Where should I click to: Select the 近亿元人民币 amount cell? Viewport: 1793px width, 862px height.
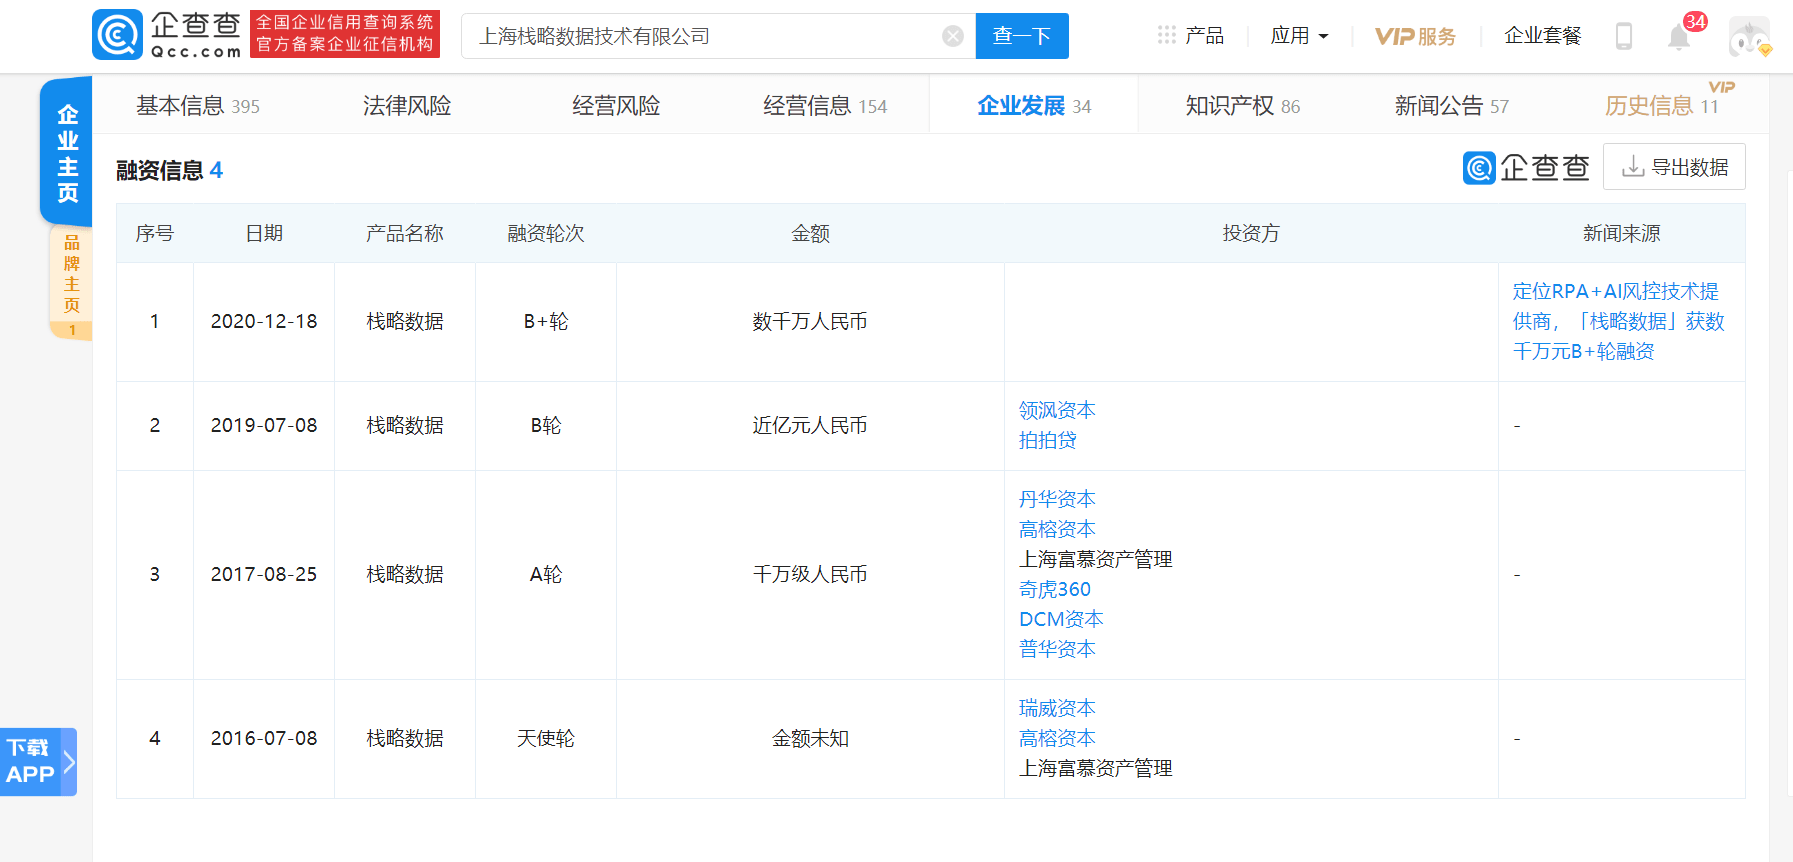[x=810, y=425]
